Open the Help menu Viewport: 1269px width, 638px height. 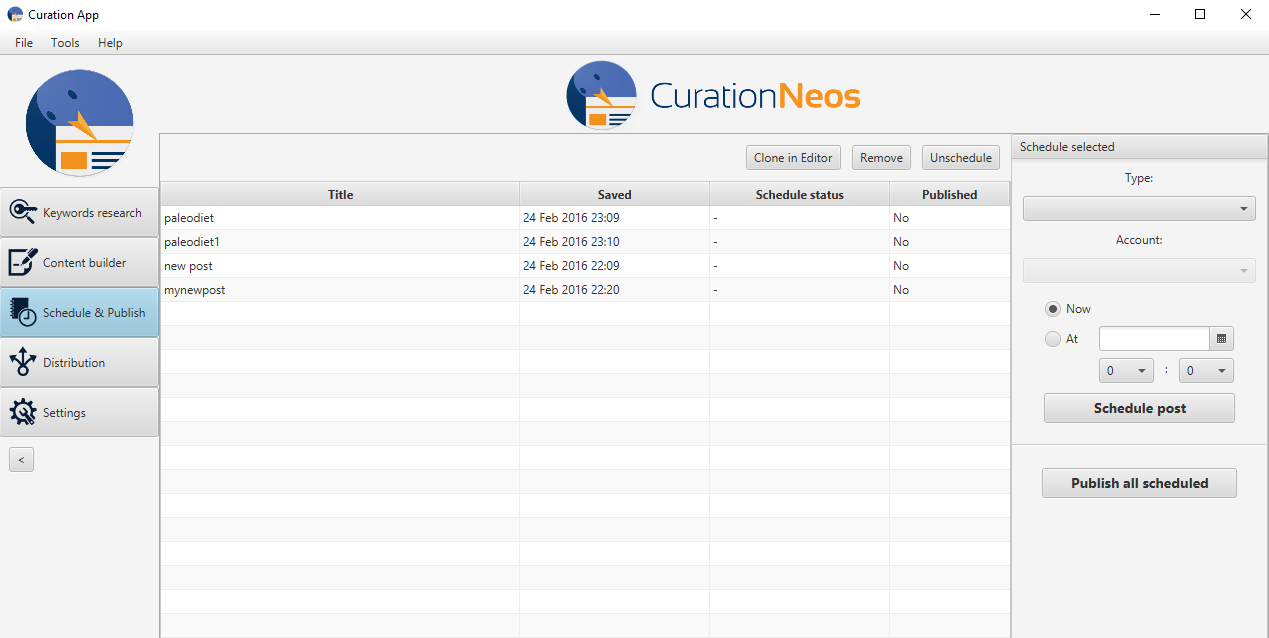(x=110, y=43)
